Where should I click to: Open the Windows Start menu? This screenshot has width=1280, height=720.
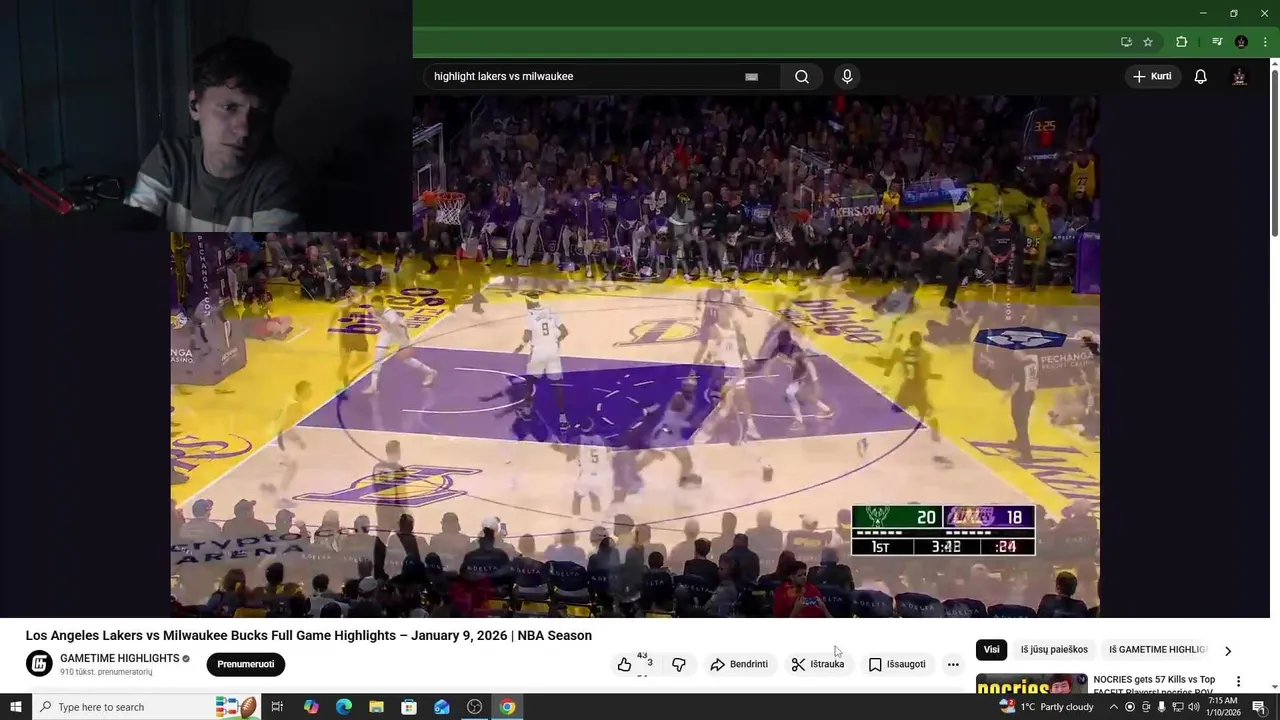pos(15,707)
